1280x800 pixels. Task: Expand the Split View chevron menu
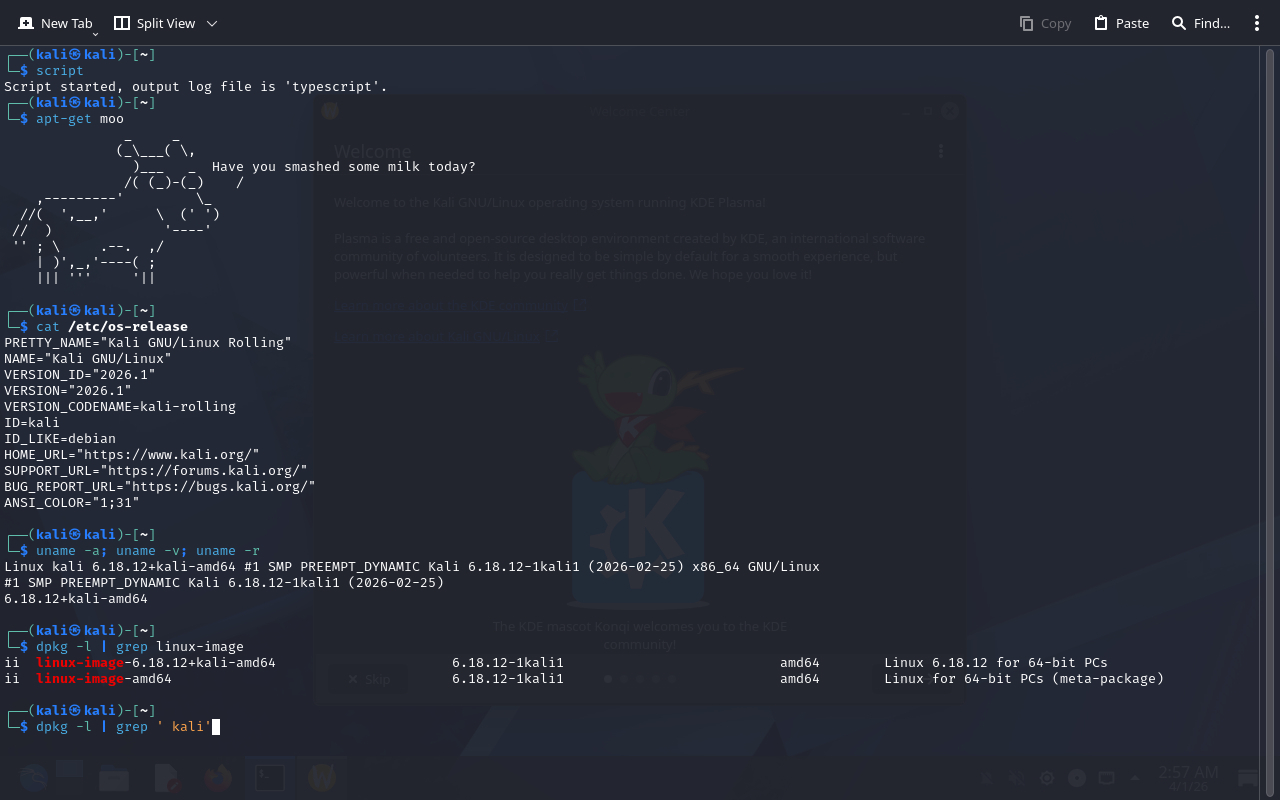coord(211,23)
